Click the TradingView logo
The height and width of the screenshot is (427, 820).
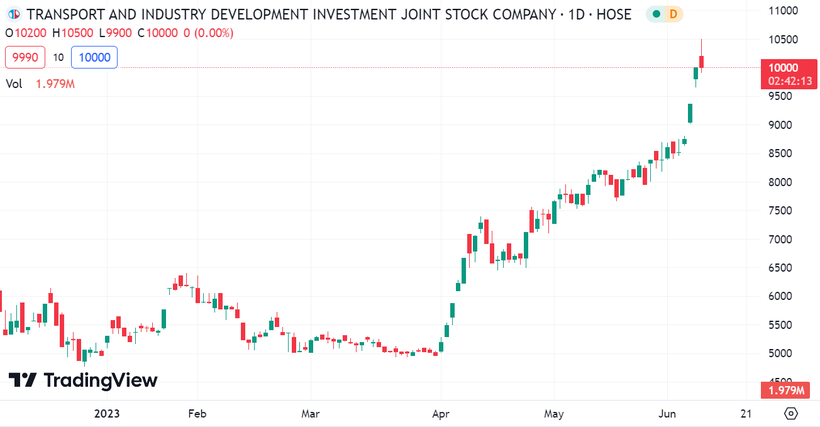click(83, 380)
